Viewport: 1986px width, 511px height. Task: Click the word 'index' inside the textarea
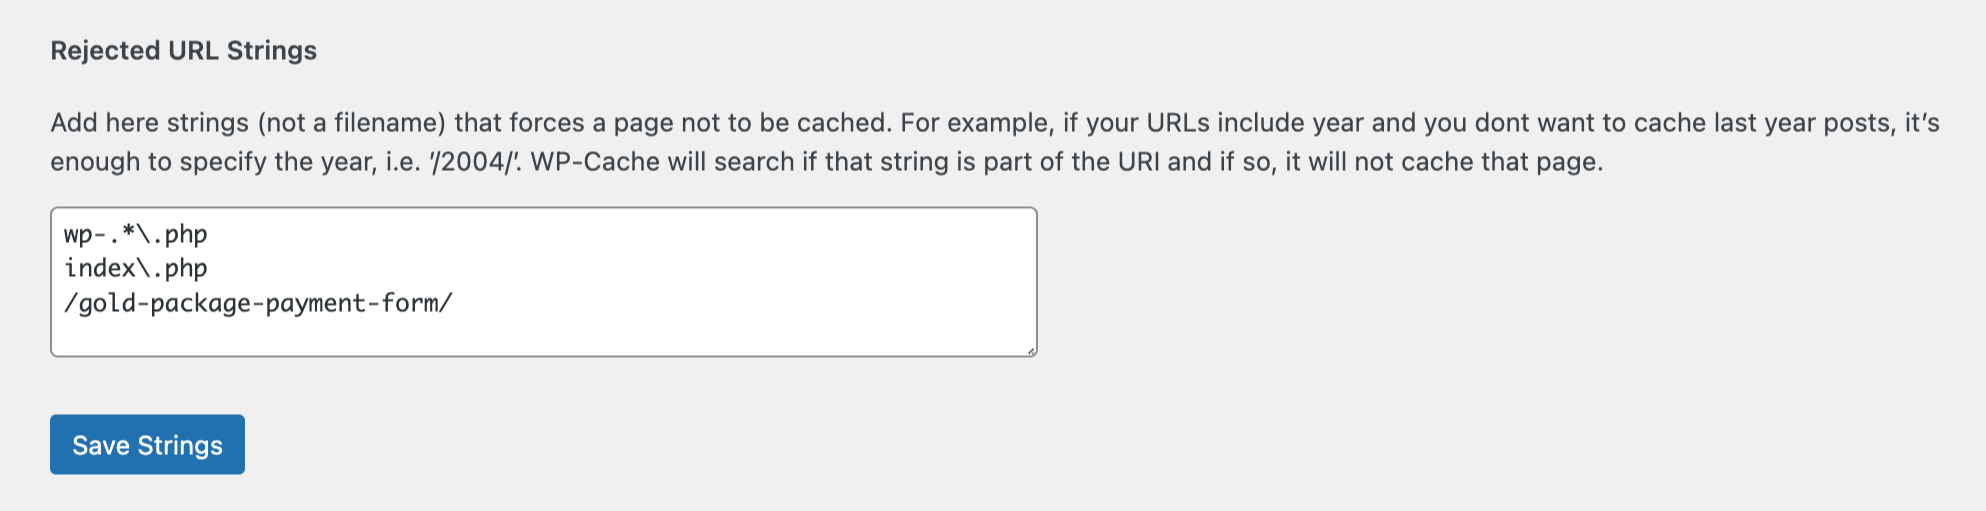[100, 268]
